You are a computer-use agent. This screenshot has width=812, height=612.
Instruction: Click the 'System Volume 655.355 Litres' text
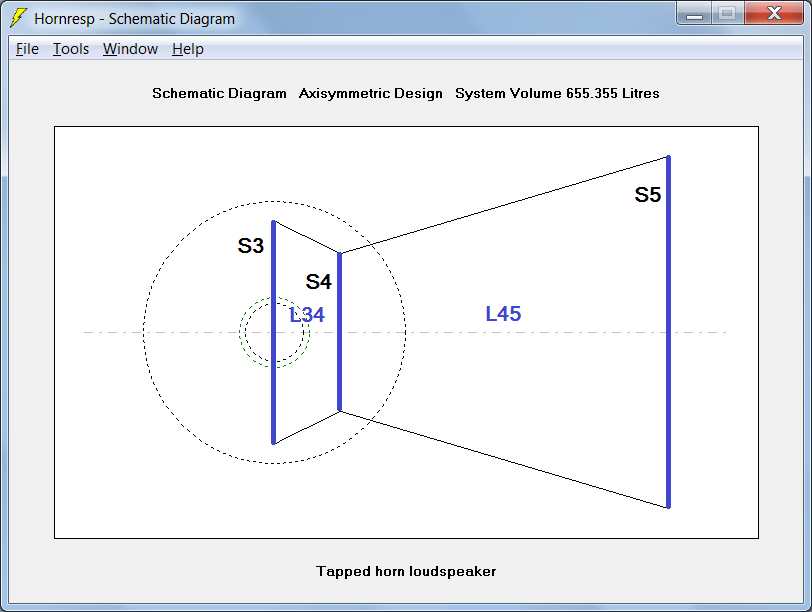click(557, 93)
